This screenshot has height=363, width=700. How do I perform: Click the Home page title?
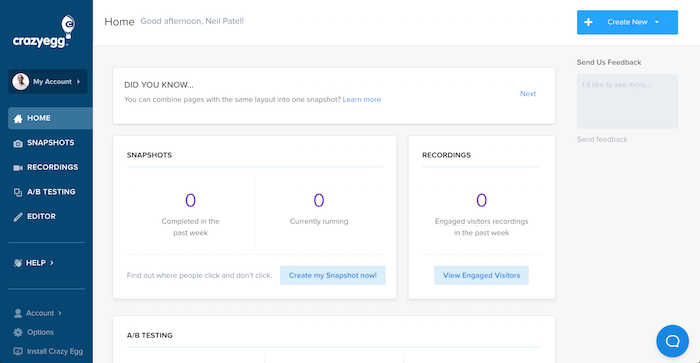click(119, 22)
